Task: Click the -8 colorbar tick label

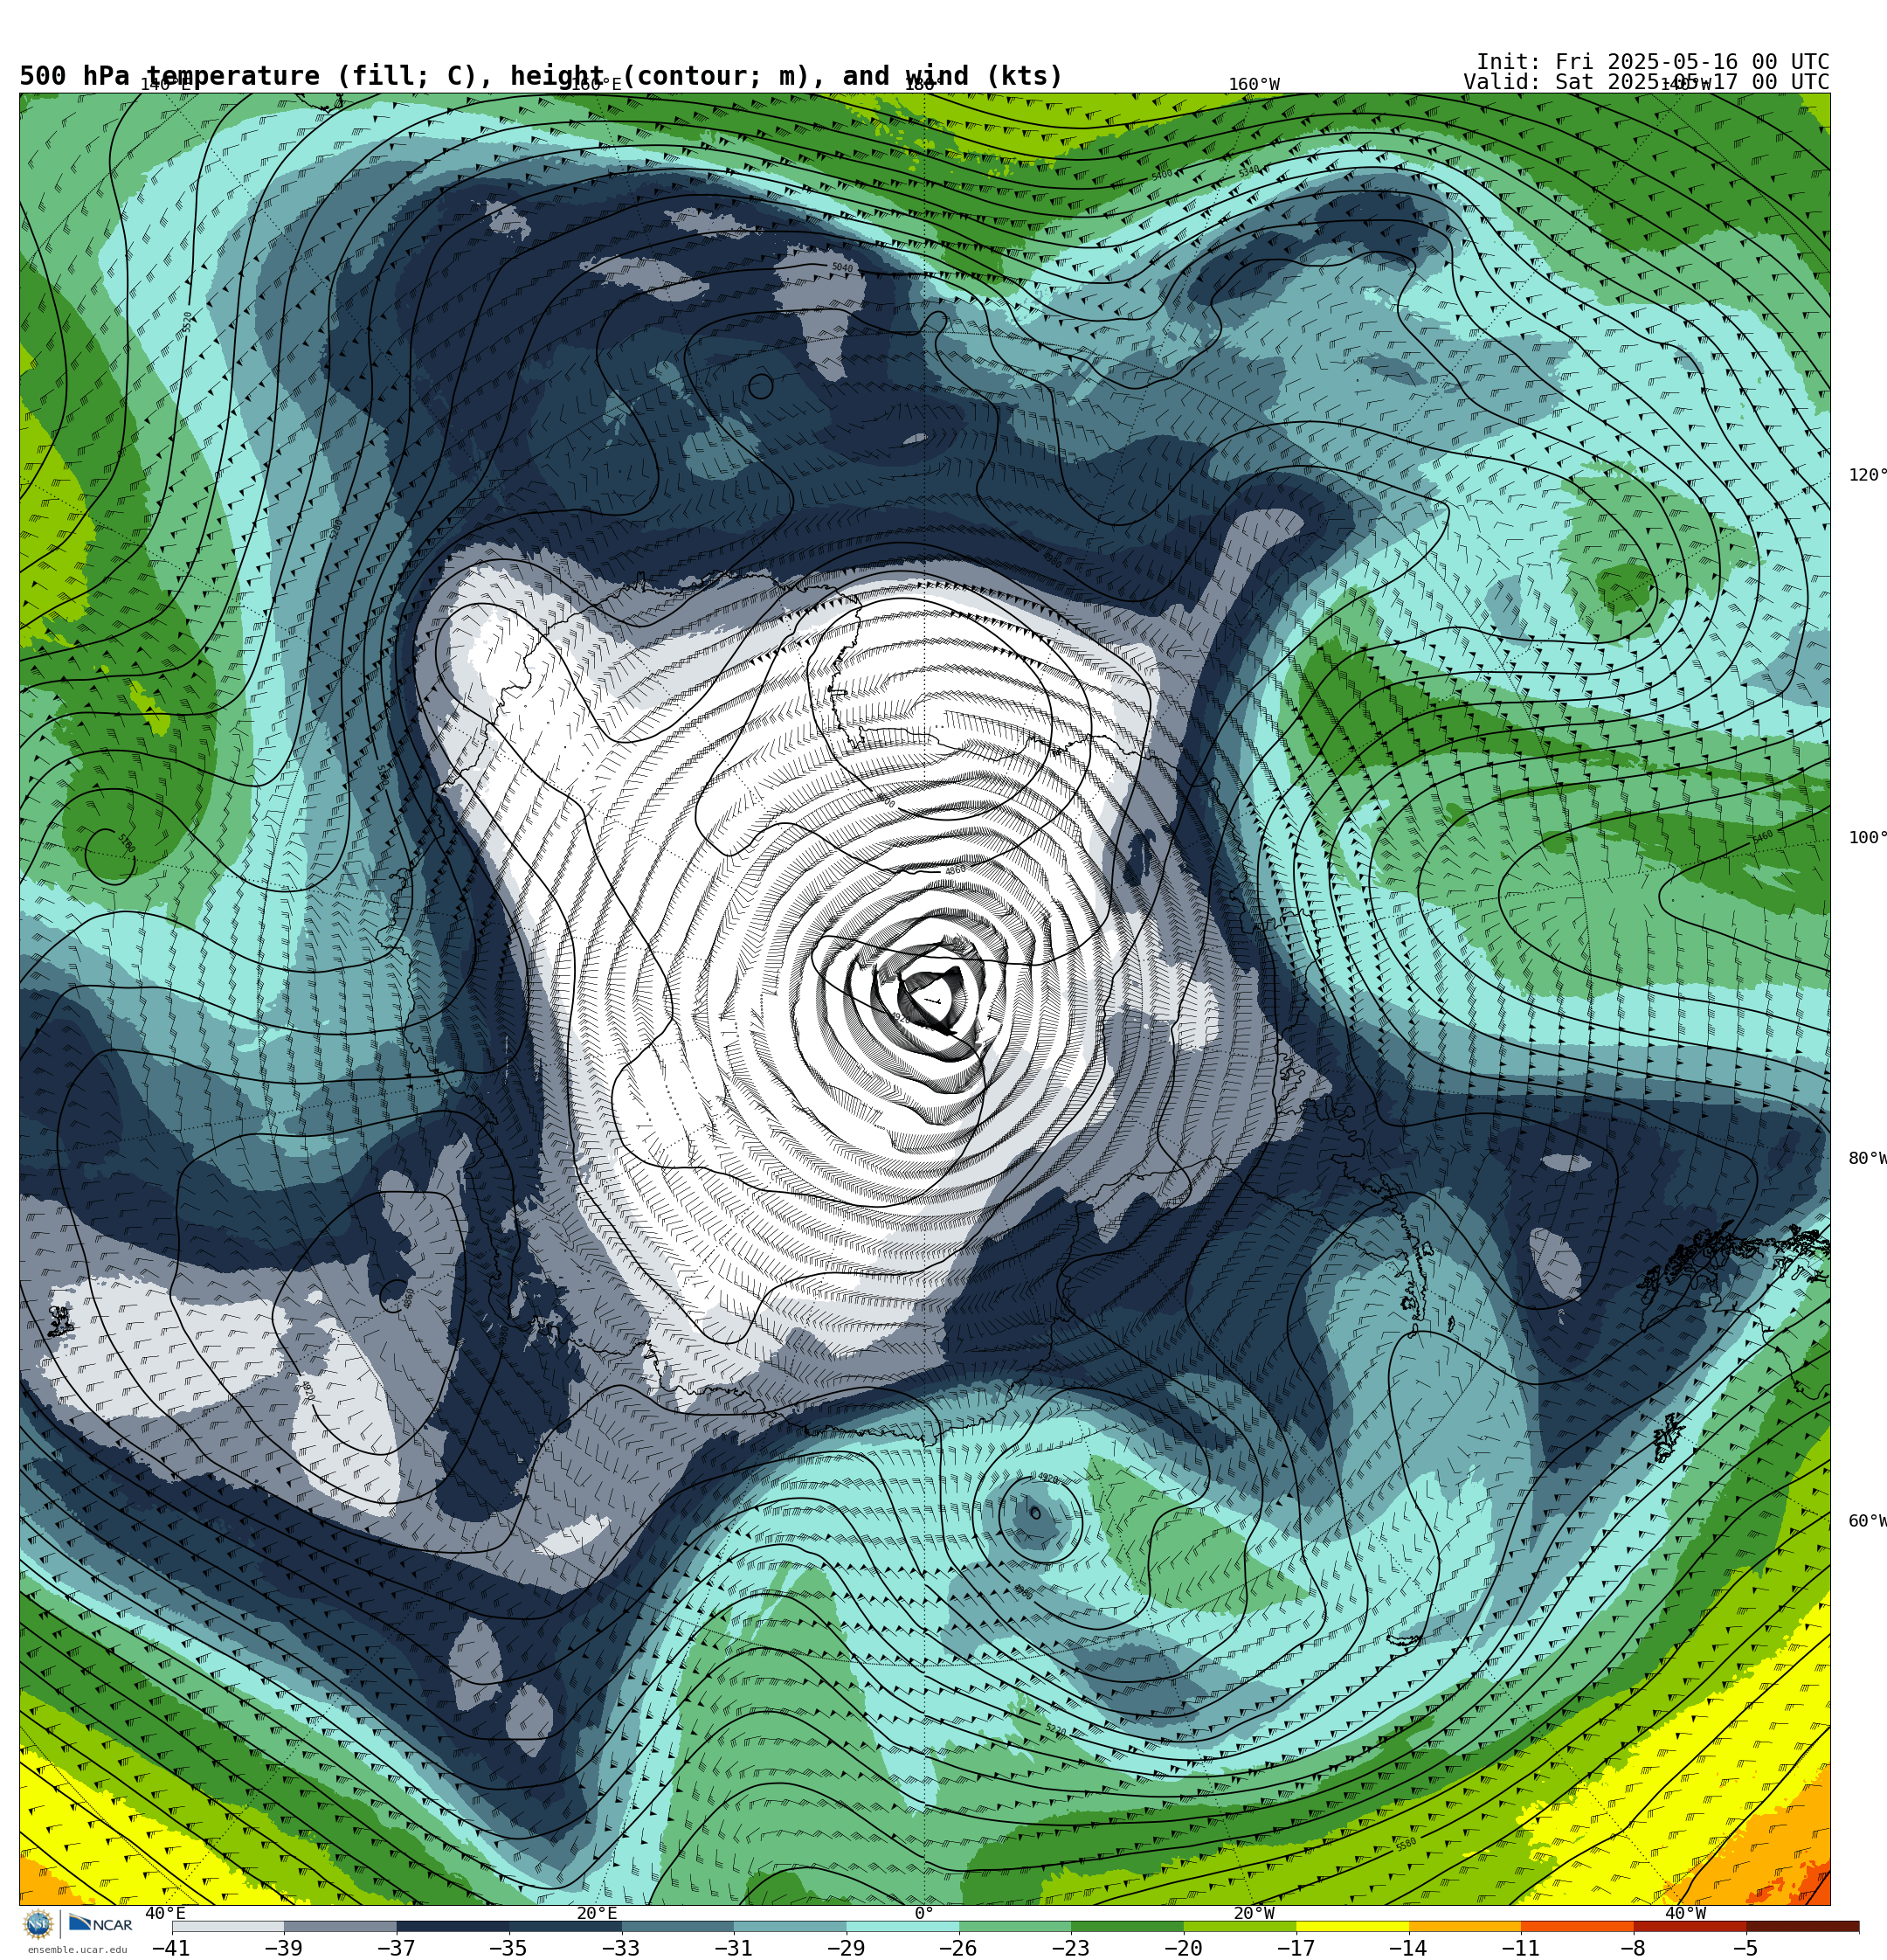Action: [x=1633, y=1948]
